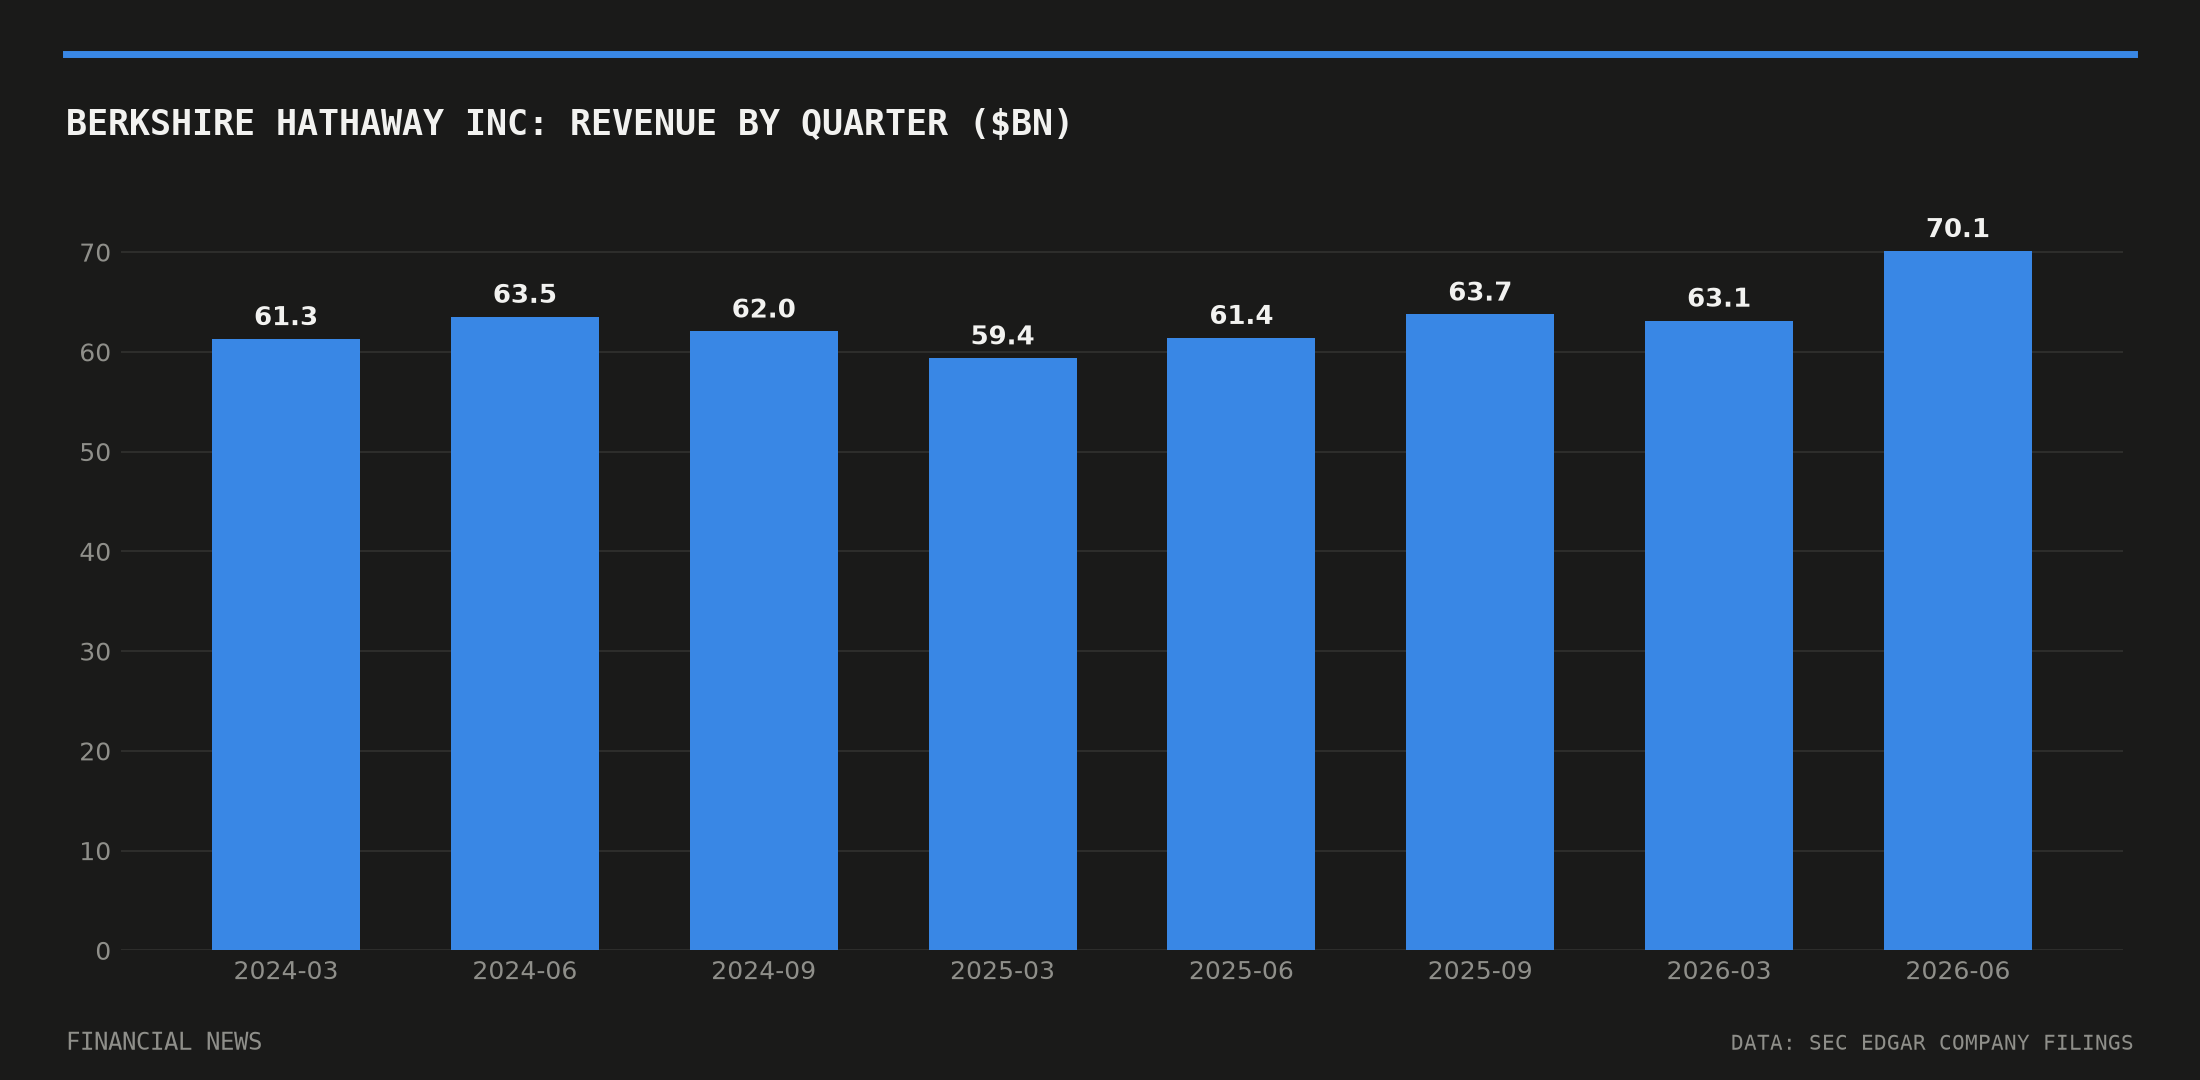Click the 61.4 value label
This screenshot has width=2200, height=1080.
1241,316
